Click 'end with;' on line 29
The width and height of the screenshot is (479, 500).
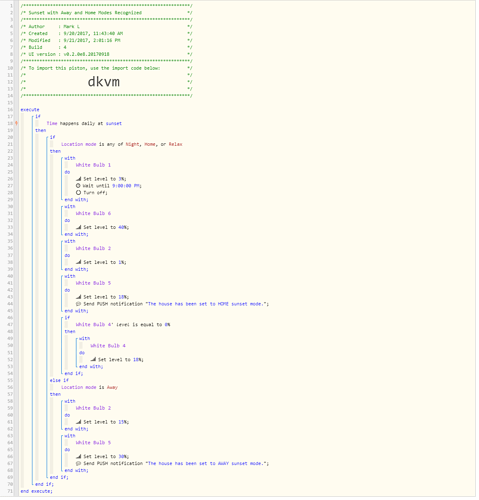click(x=76, y=200)
